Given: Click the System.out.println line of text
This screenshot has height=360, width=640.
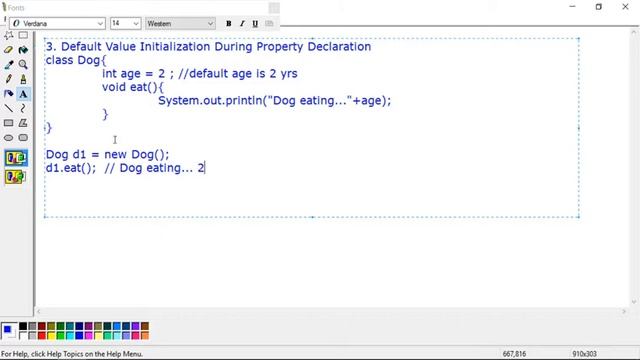Looking at the screenshot, I should coord(274,101).
